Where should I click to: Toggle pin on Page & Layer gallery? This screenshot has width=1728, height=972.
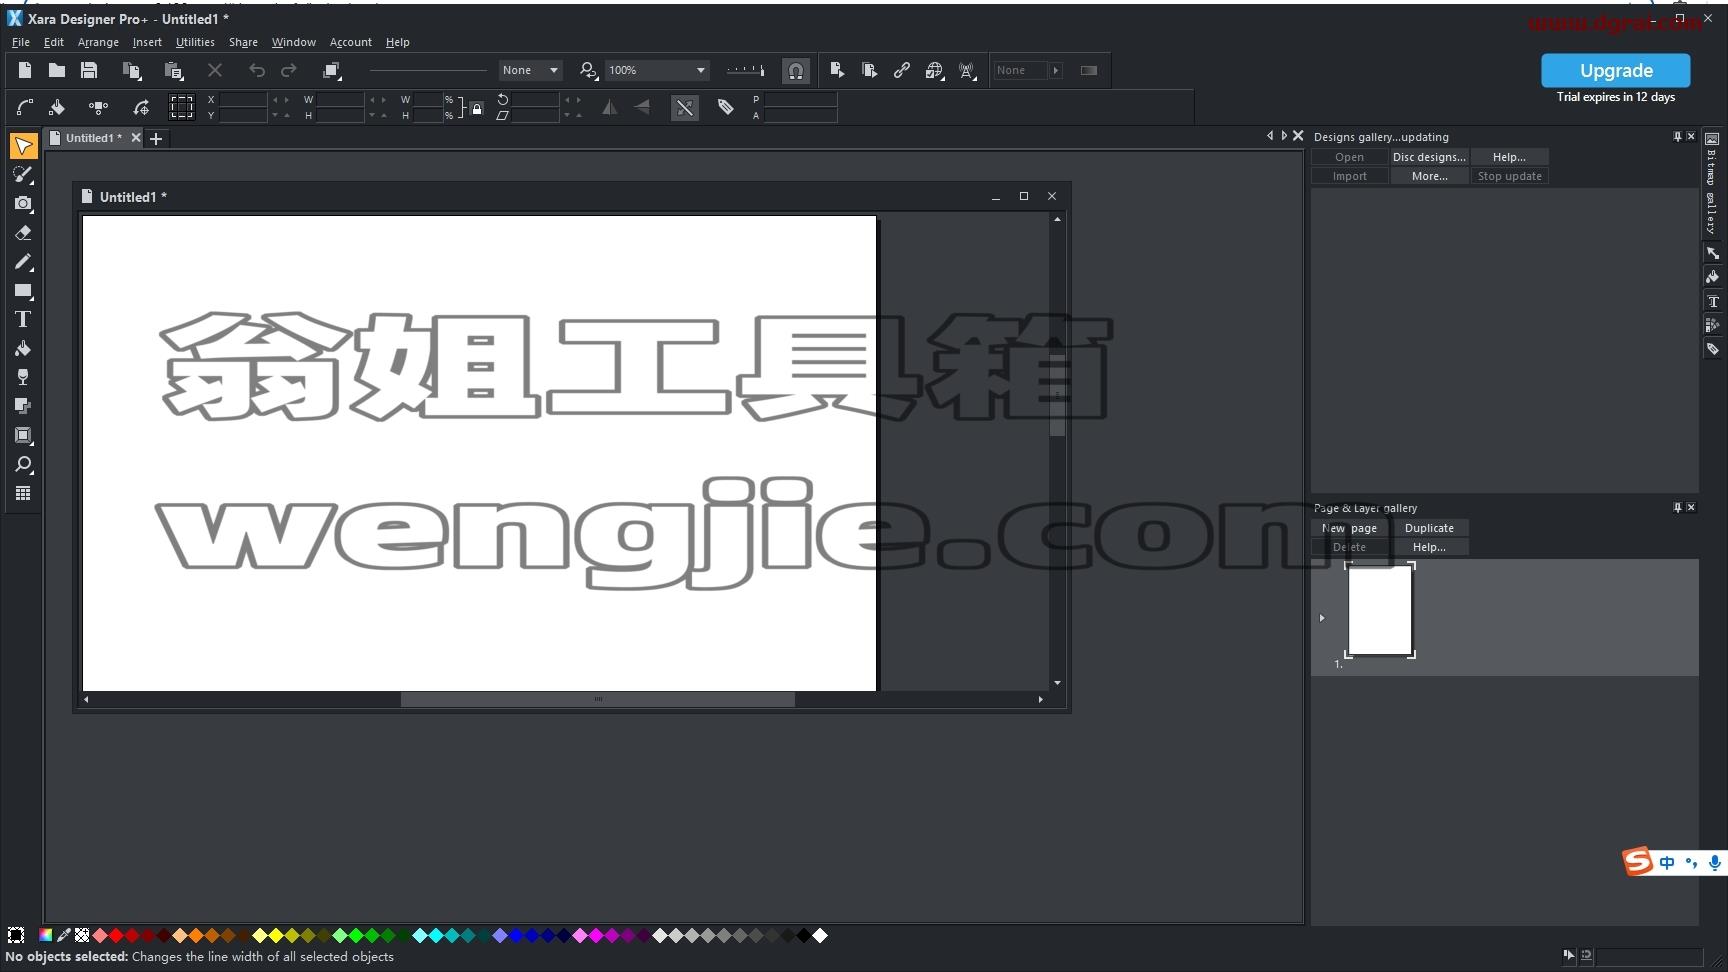tap(1677, 507)
